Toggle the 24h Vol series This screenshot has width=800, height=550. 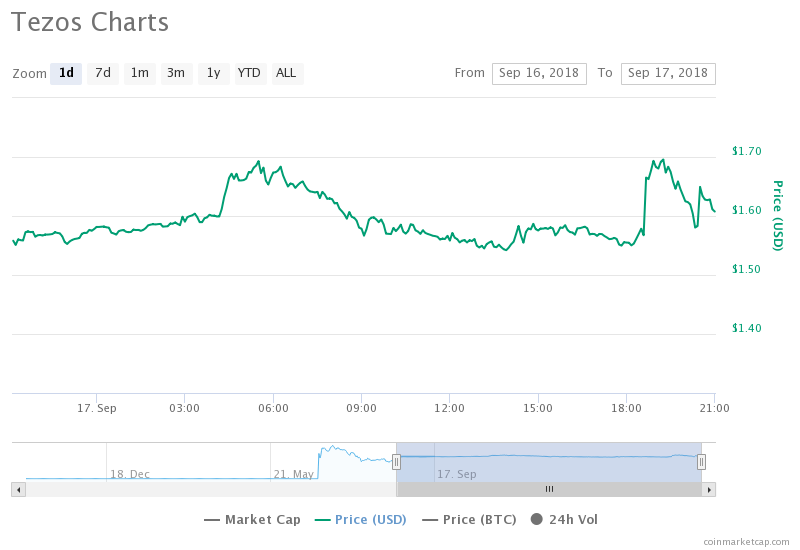click(564, 519)
